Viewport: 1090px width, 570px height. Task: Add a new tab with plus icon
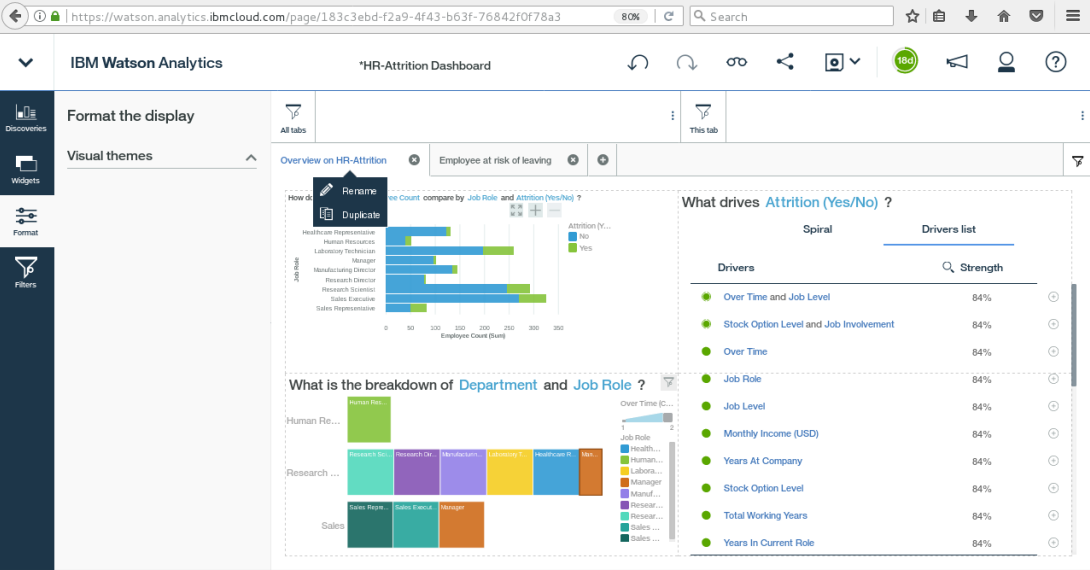tap(603, 160)
